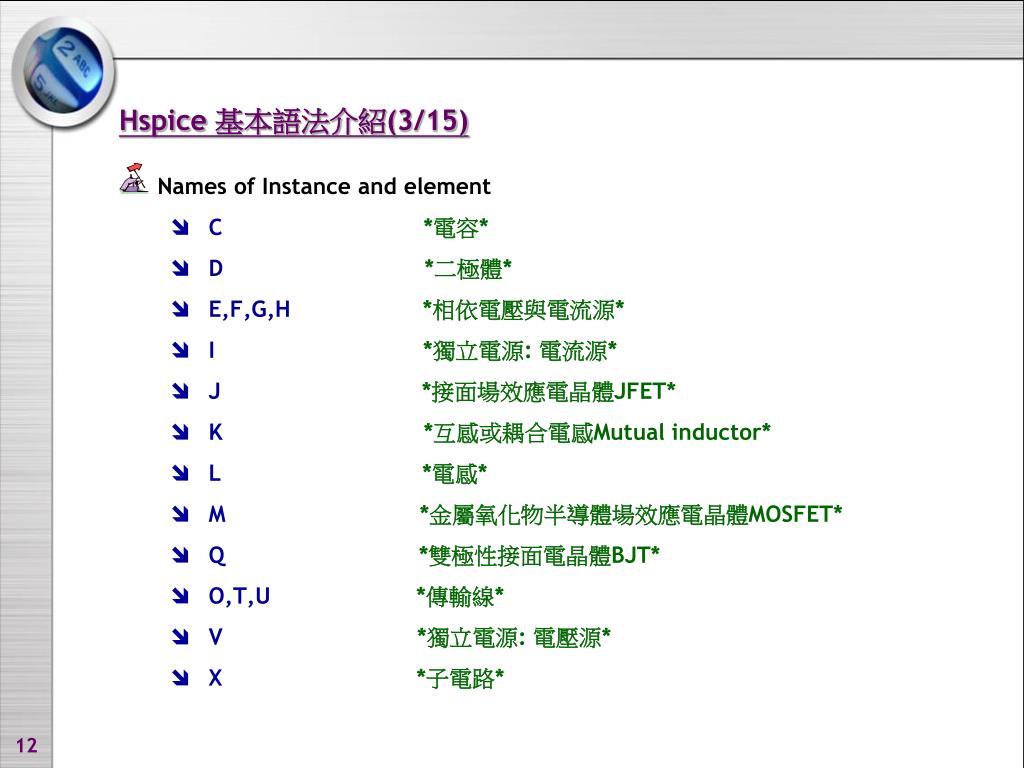Click the description *電容*

456,228
